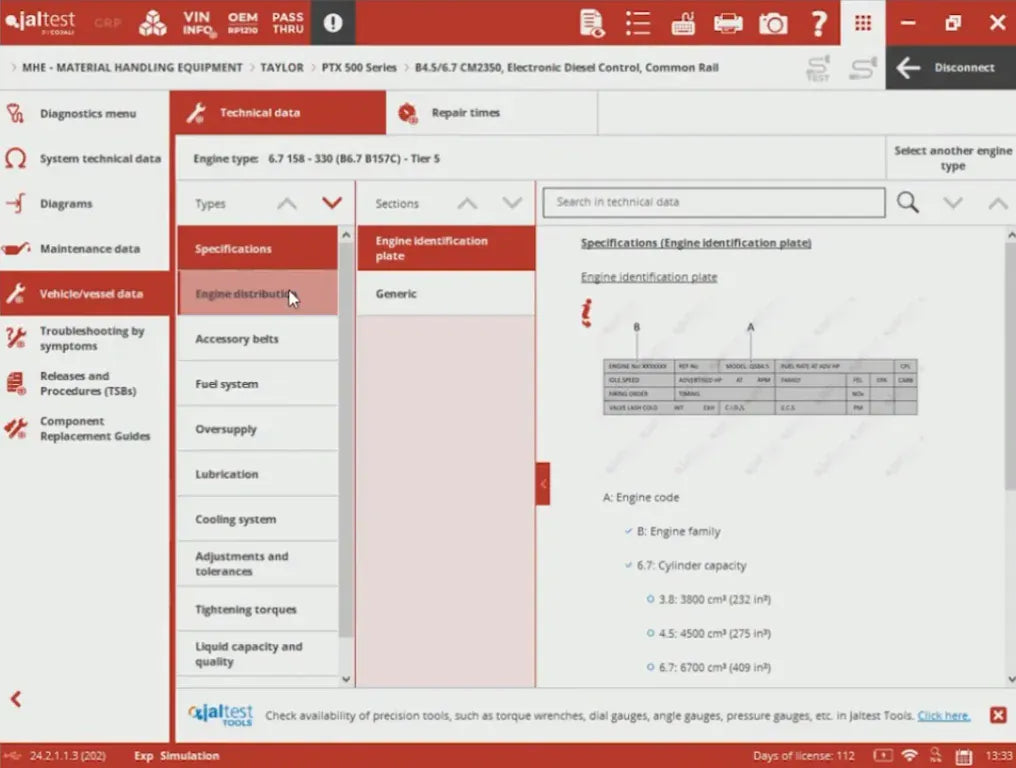The image size is (1016, 768).
Task: Collapse the left sidebar menu arrow
Action: tap(16, 699)
